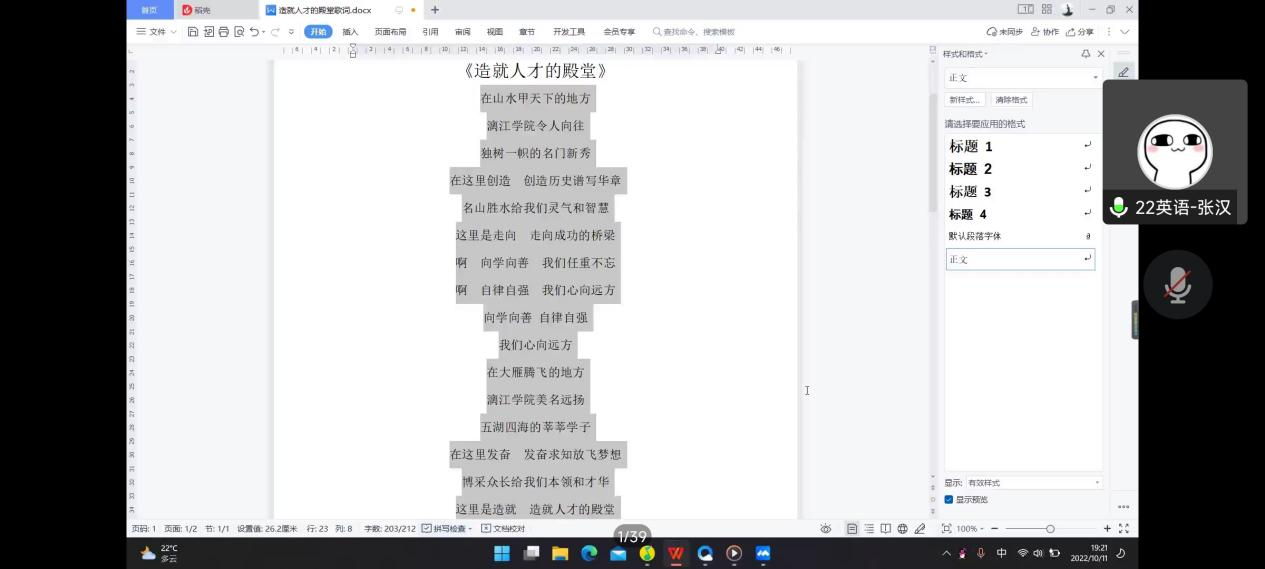
Task: Switch to web layout view icon
Action: point(902,529)
